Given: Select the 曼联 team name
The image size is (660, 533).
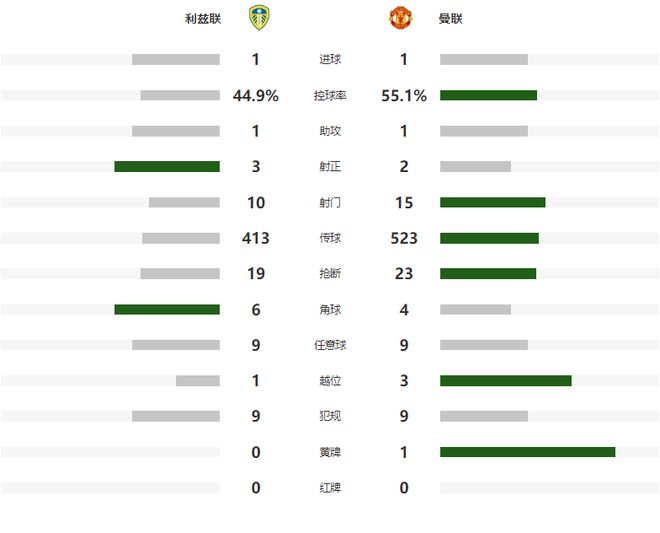Looking at the screenshot, I should (x=450, y=19).
